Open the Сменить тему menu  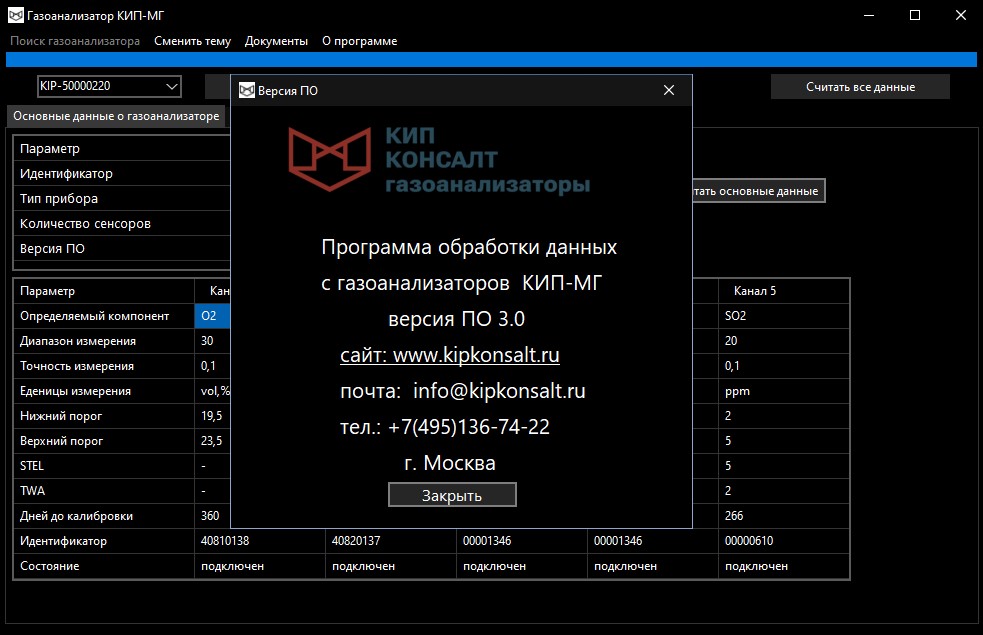click(192, 41)
